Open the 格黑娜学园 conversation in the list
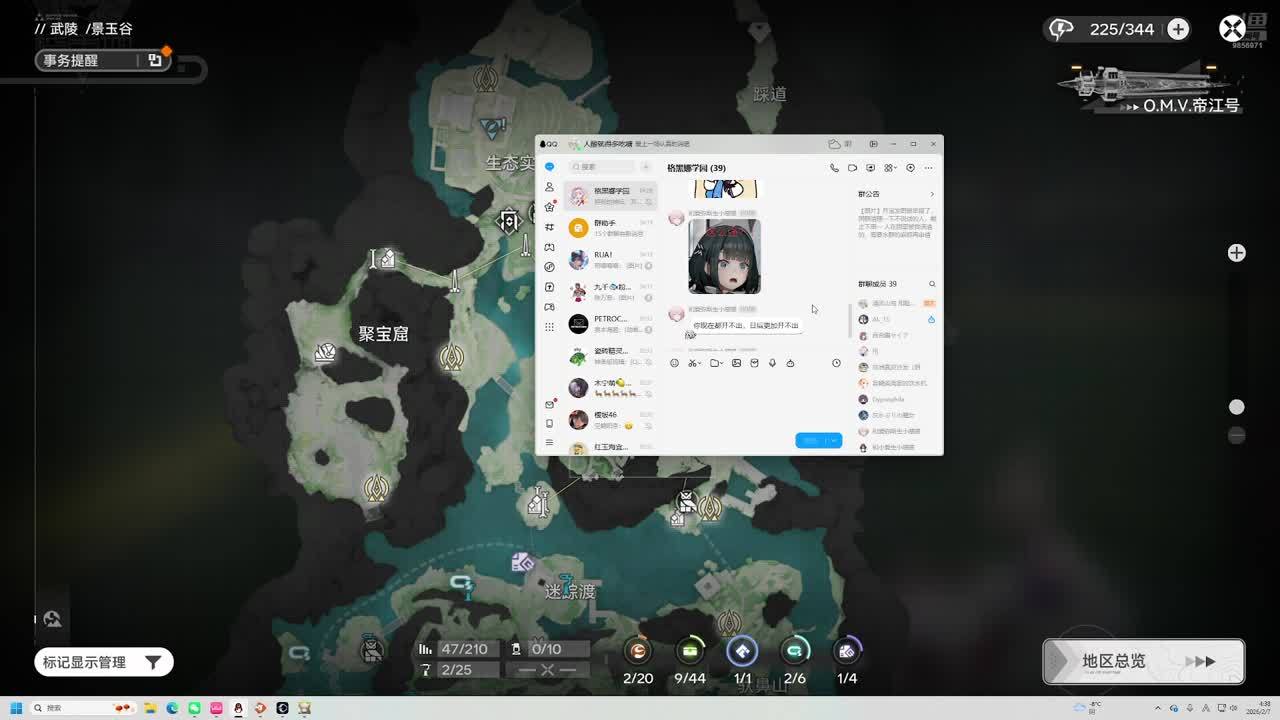This screenshot has height=720, width=1280. (610, 195)
